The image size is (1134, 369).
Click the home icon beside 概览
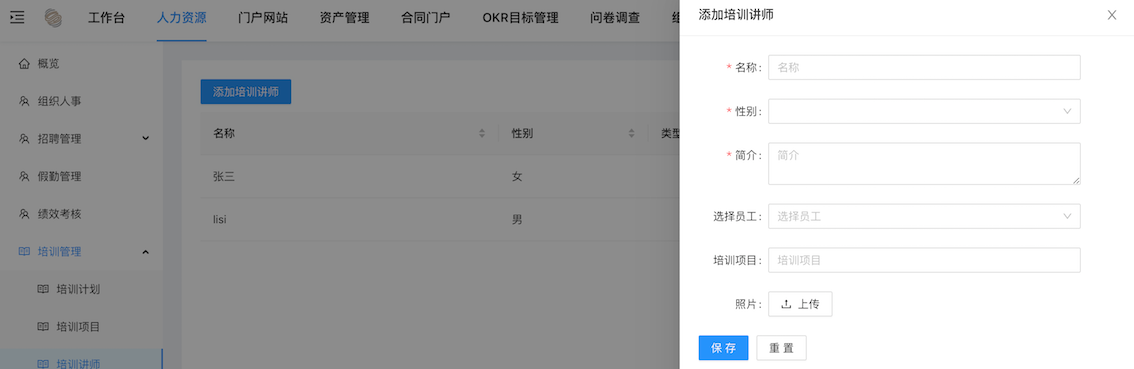pos(25,64)
